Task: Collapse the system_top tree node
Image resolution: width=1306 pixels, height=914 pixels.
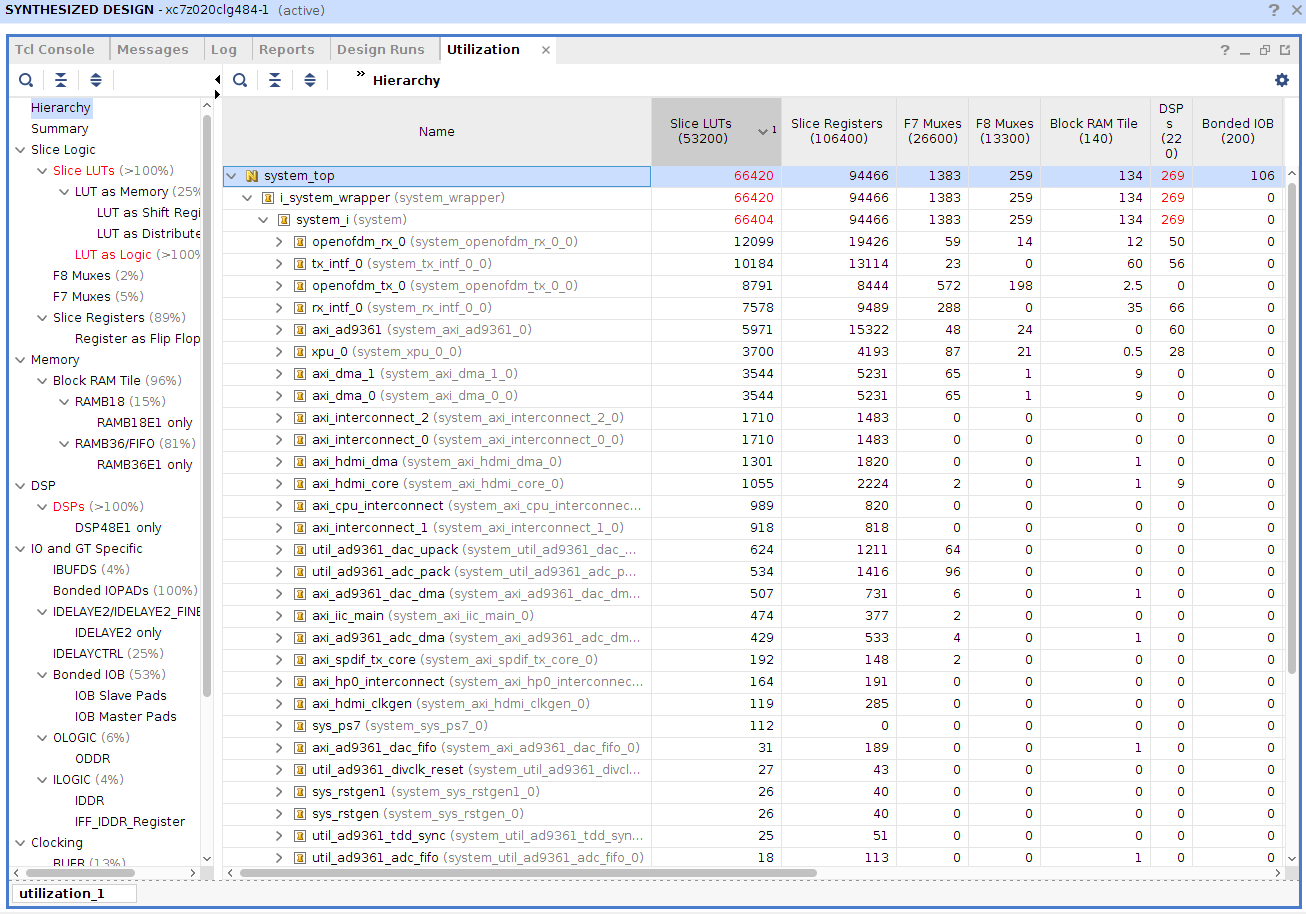Action: [232, 175]
